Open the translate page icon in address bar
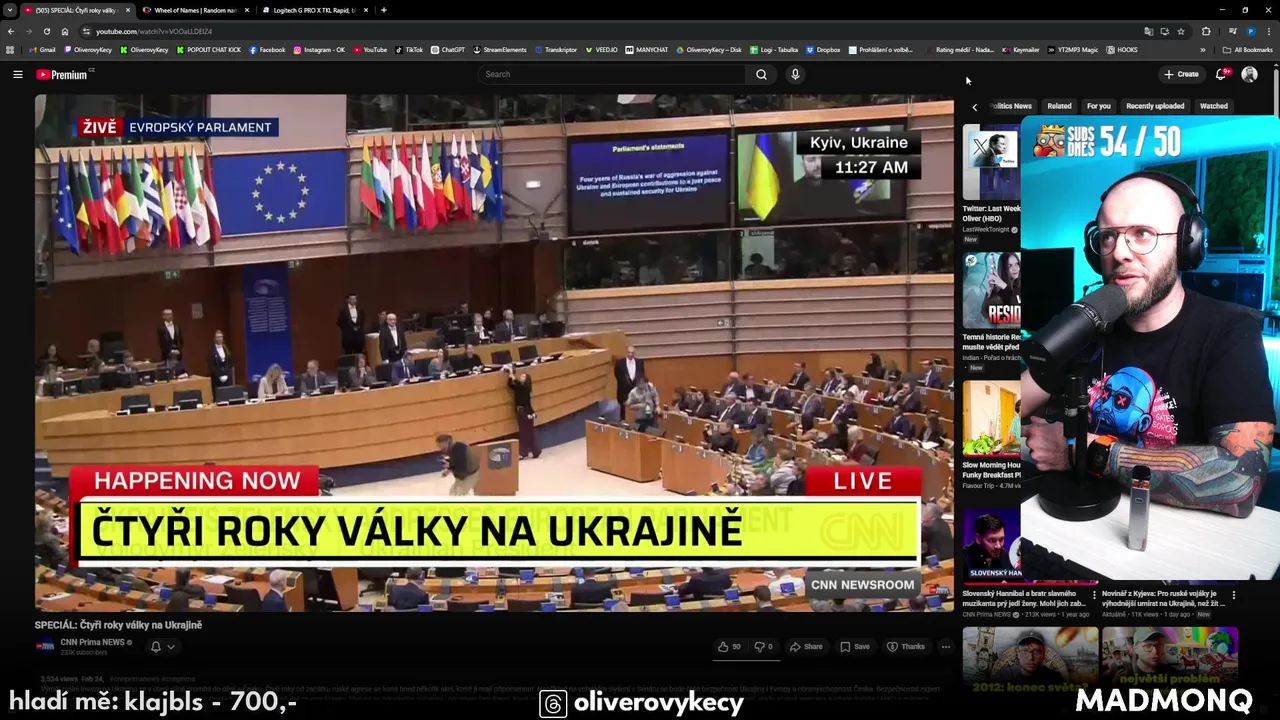Image resolution: width=1280 pixels, height=720 pixels. coord(1149,31)
